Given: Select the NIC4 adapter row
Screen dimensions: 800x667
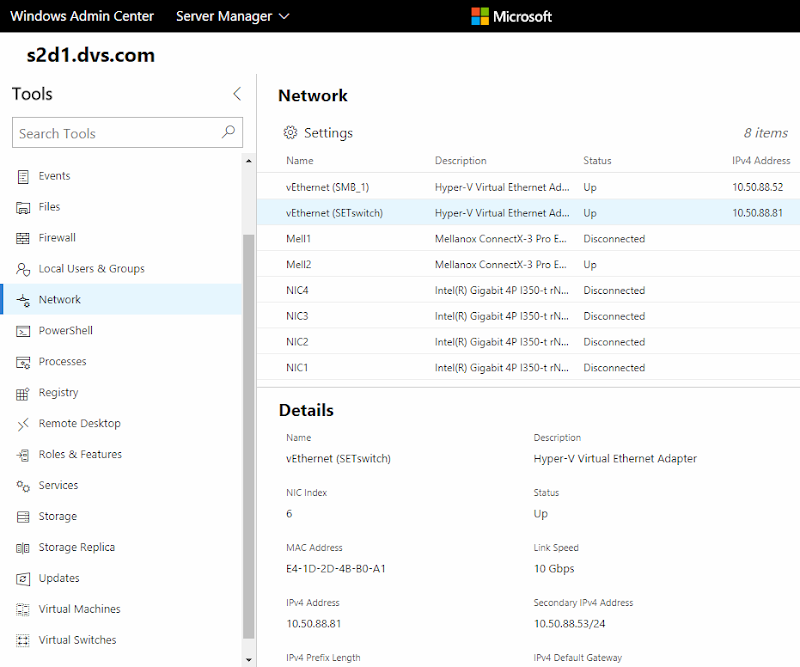Looking at the screenshot, I should 528,290.
